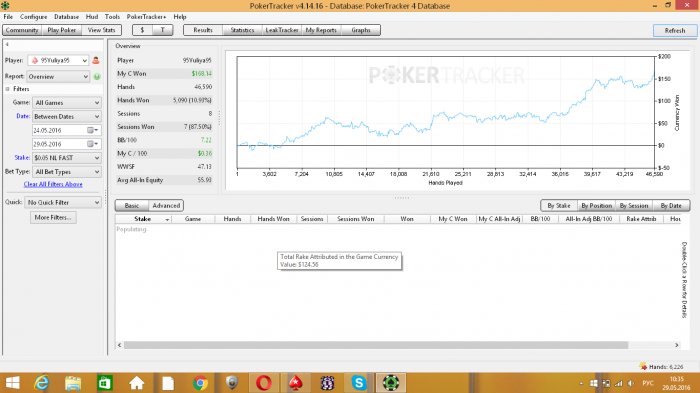Click the player profile icon beside Player dropdown

tap(96, 60)
